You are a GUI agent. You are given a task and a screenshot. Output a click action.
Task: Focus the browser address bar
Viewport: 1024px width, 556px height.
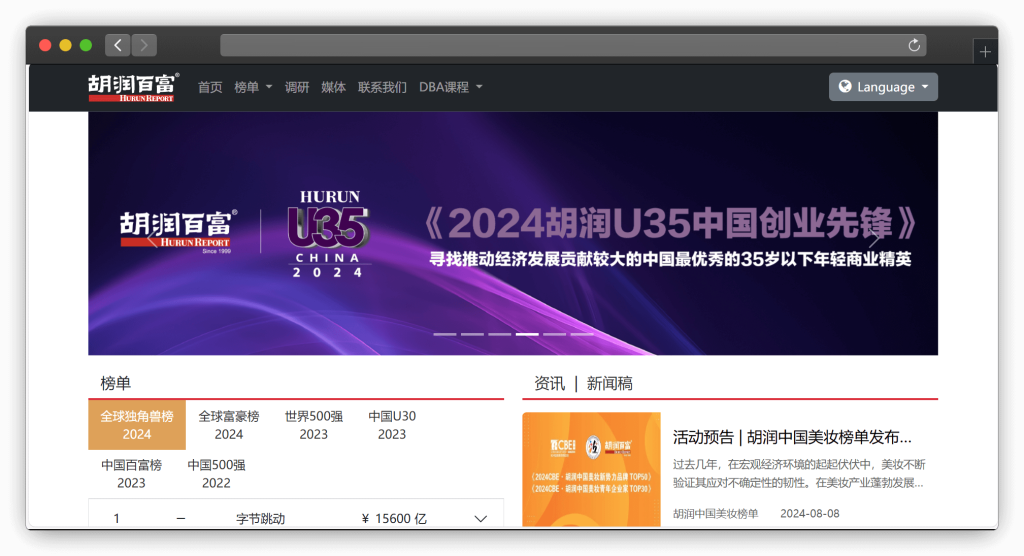(573, 45)
